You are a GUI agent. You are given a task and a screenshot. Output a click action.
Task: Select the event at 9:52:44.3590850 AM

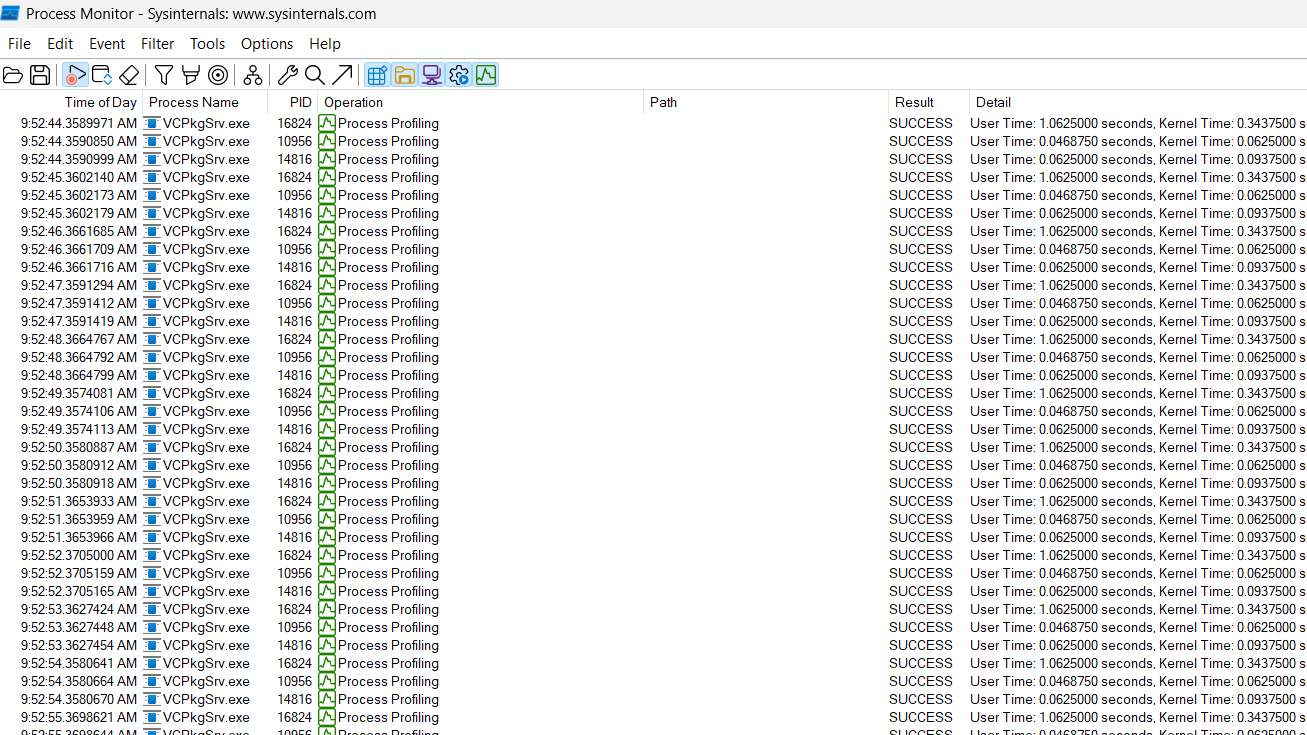tap(653, 141)
